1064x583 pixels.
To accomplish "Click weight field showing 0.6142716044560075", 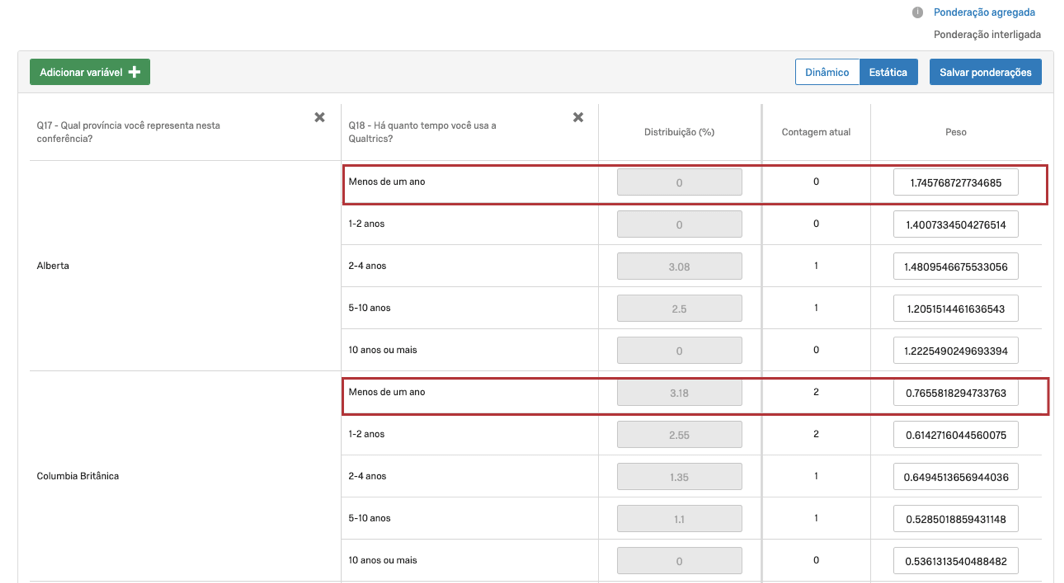I will (x=955, y=435).
